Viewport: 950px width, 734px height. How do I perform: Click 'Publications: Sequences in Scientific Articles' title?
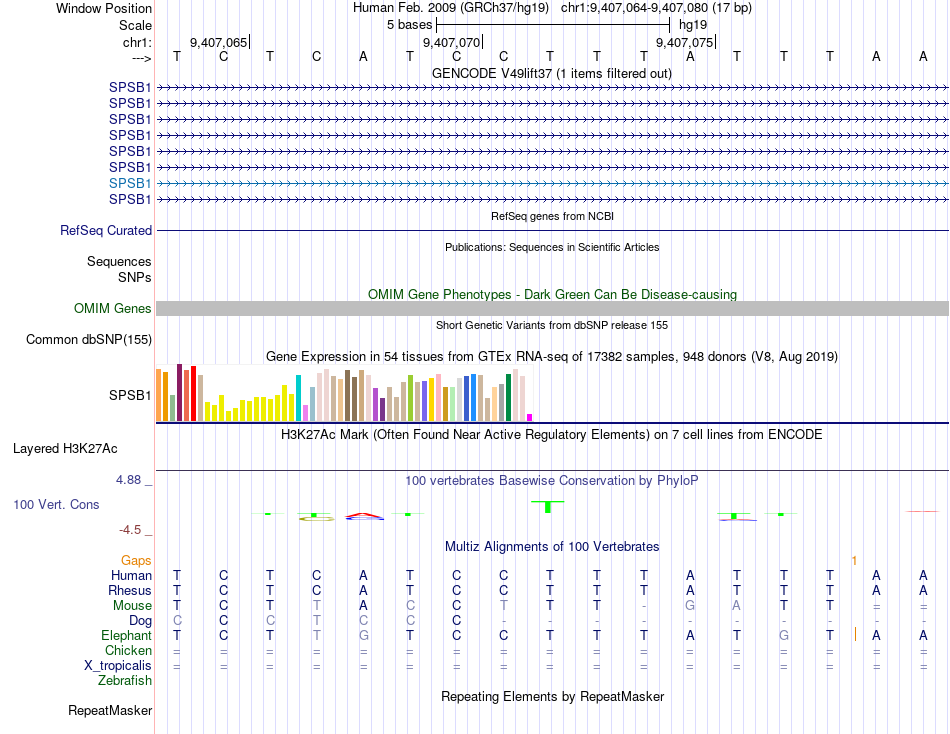pos(552,247)
